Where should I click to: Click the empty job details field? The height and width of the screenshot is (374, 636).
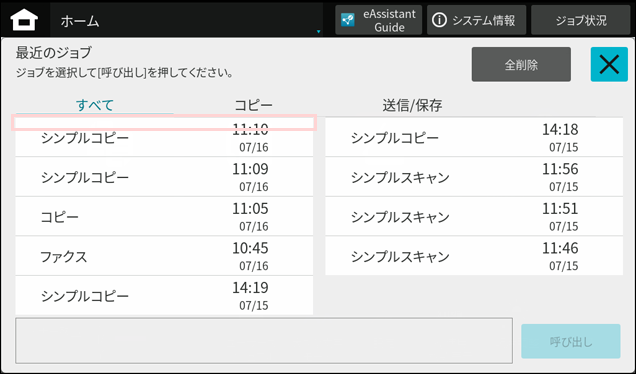(264, 341)
